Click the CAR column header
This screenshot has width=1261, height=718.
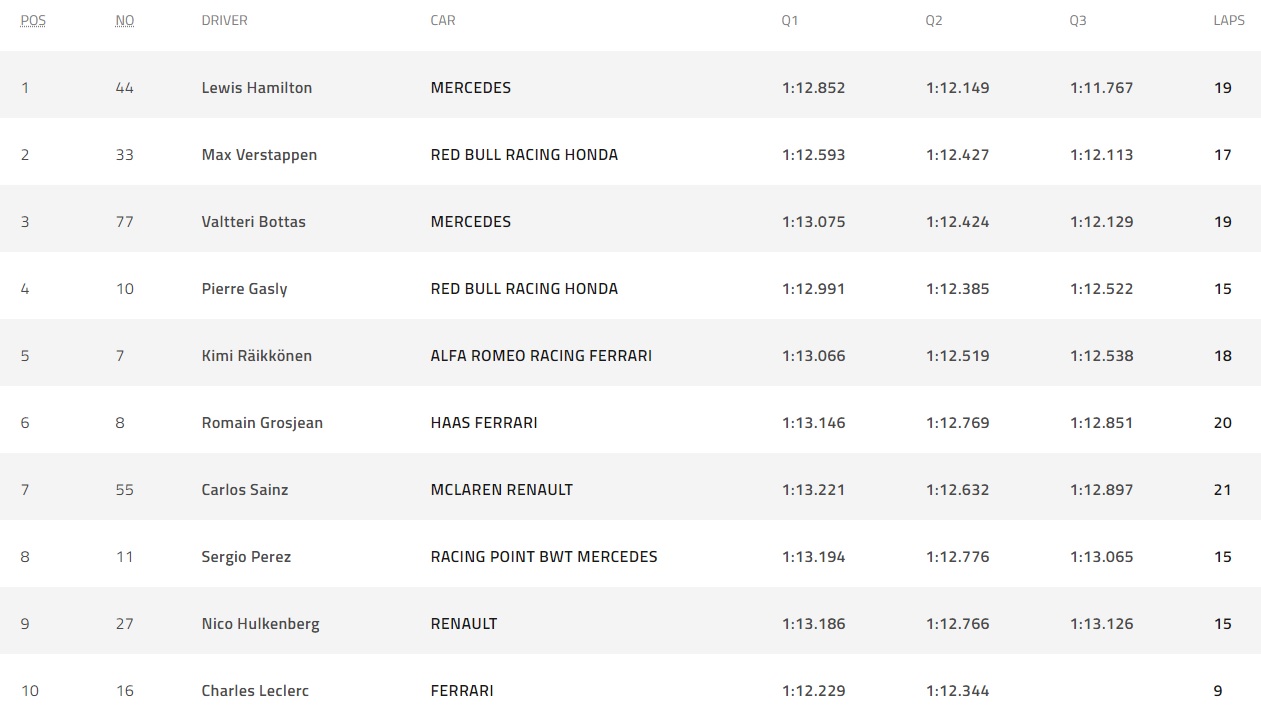pos(443,20)
